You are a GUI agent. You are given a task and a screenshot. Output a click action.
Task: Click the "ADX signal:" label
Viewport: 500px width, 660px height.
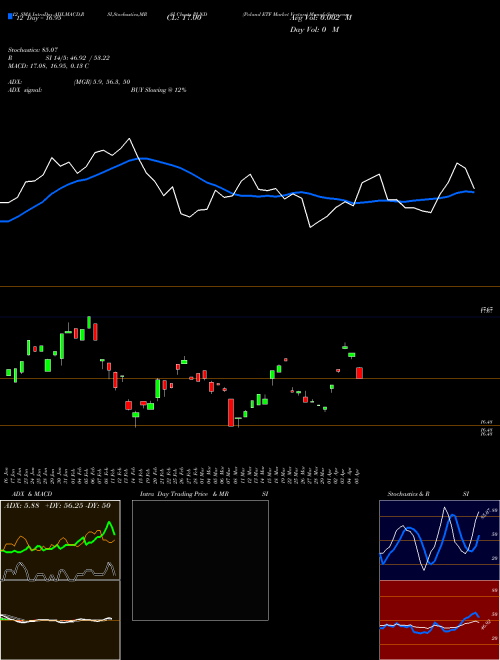[x=25, y=90]
